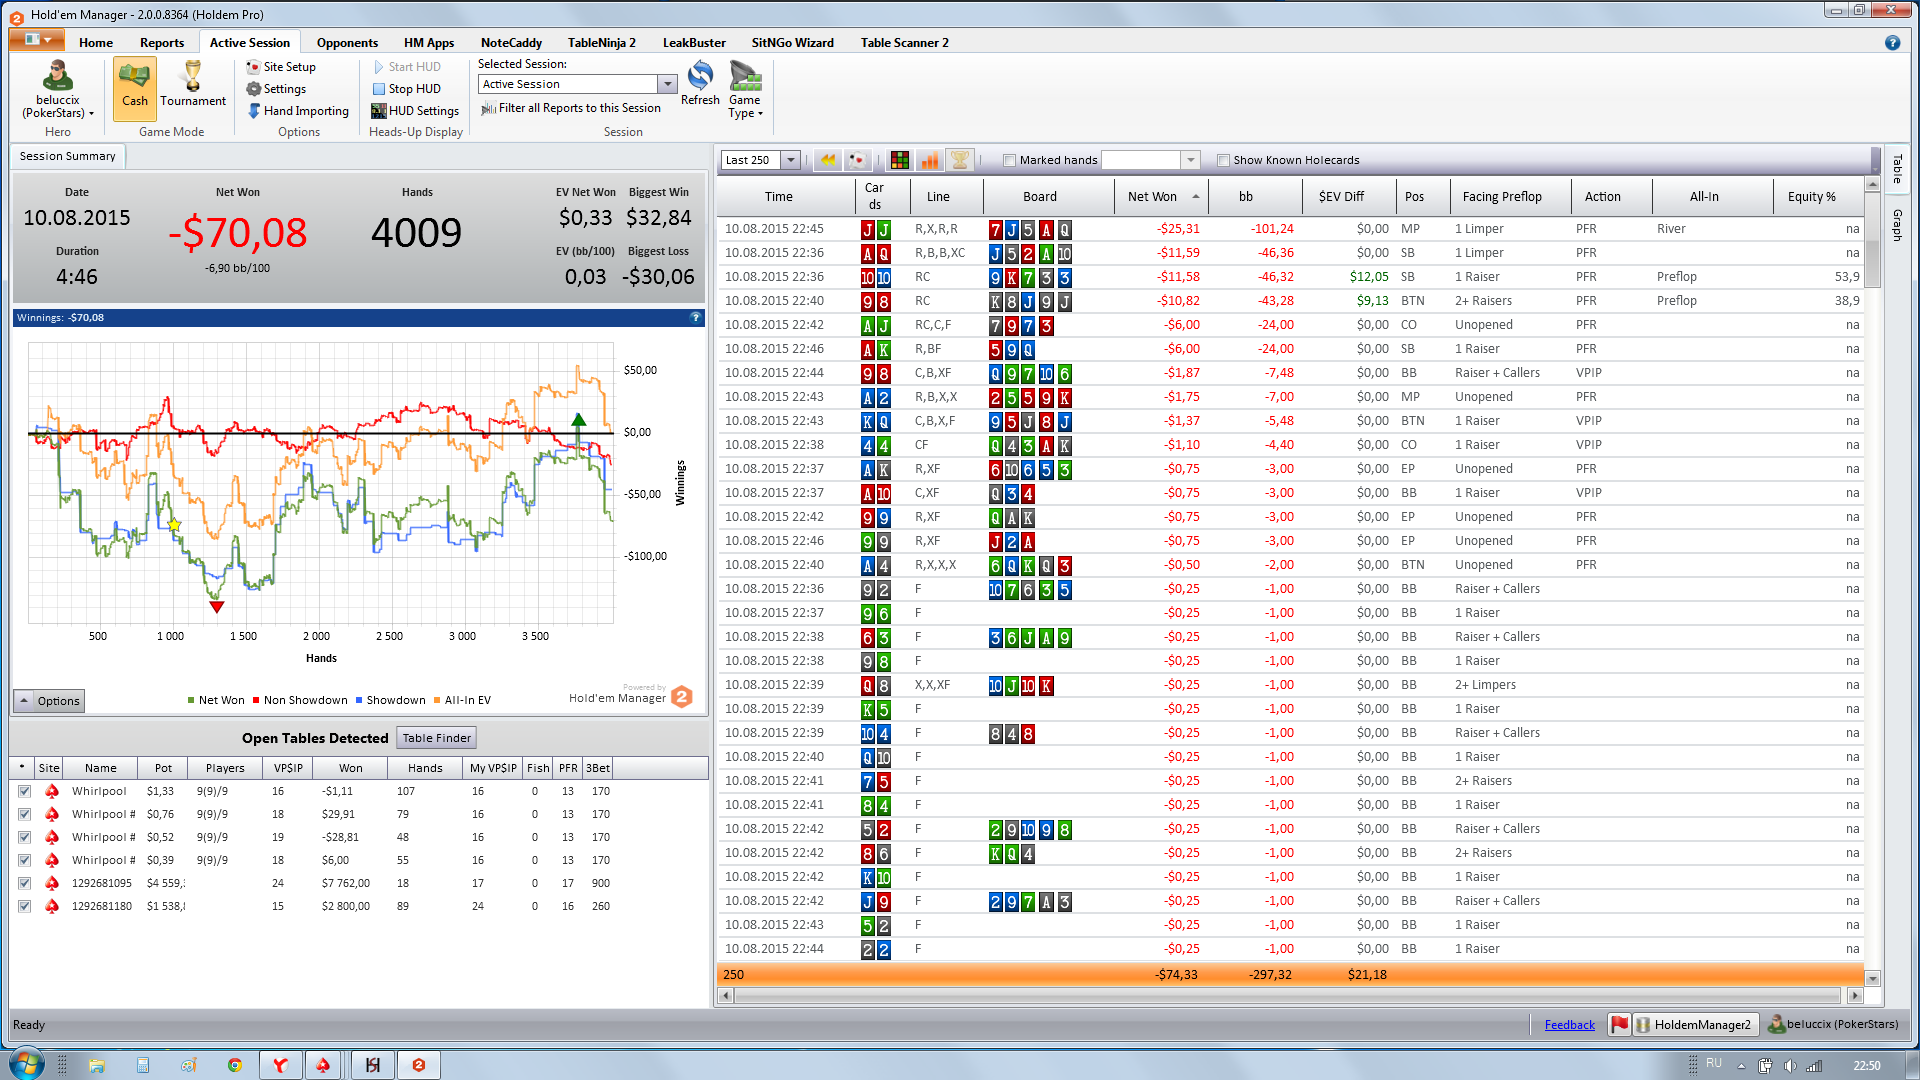Viewport: 1920px width, 1080px height.
Task: Open the Game Type dropdown
Action: coord(745,89)
